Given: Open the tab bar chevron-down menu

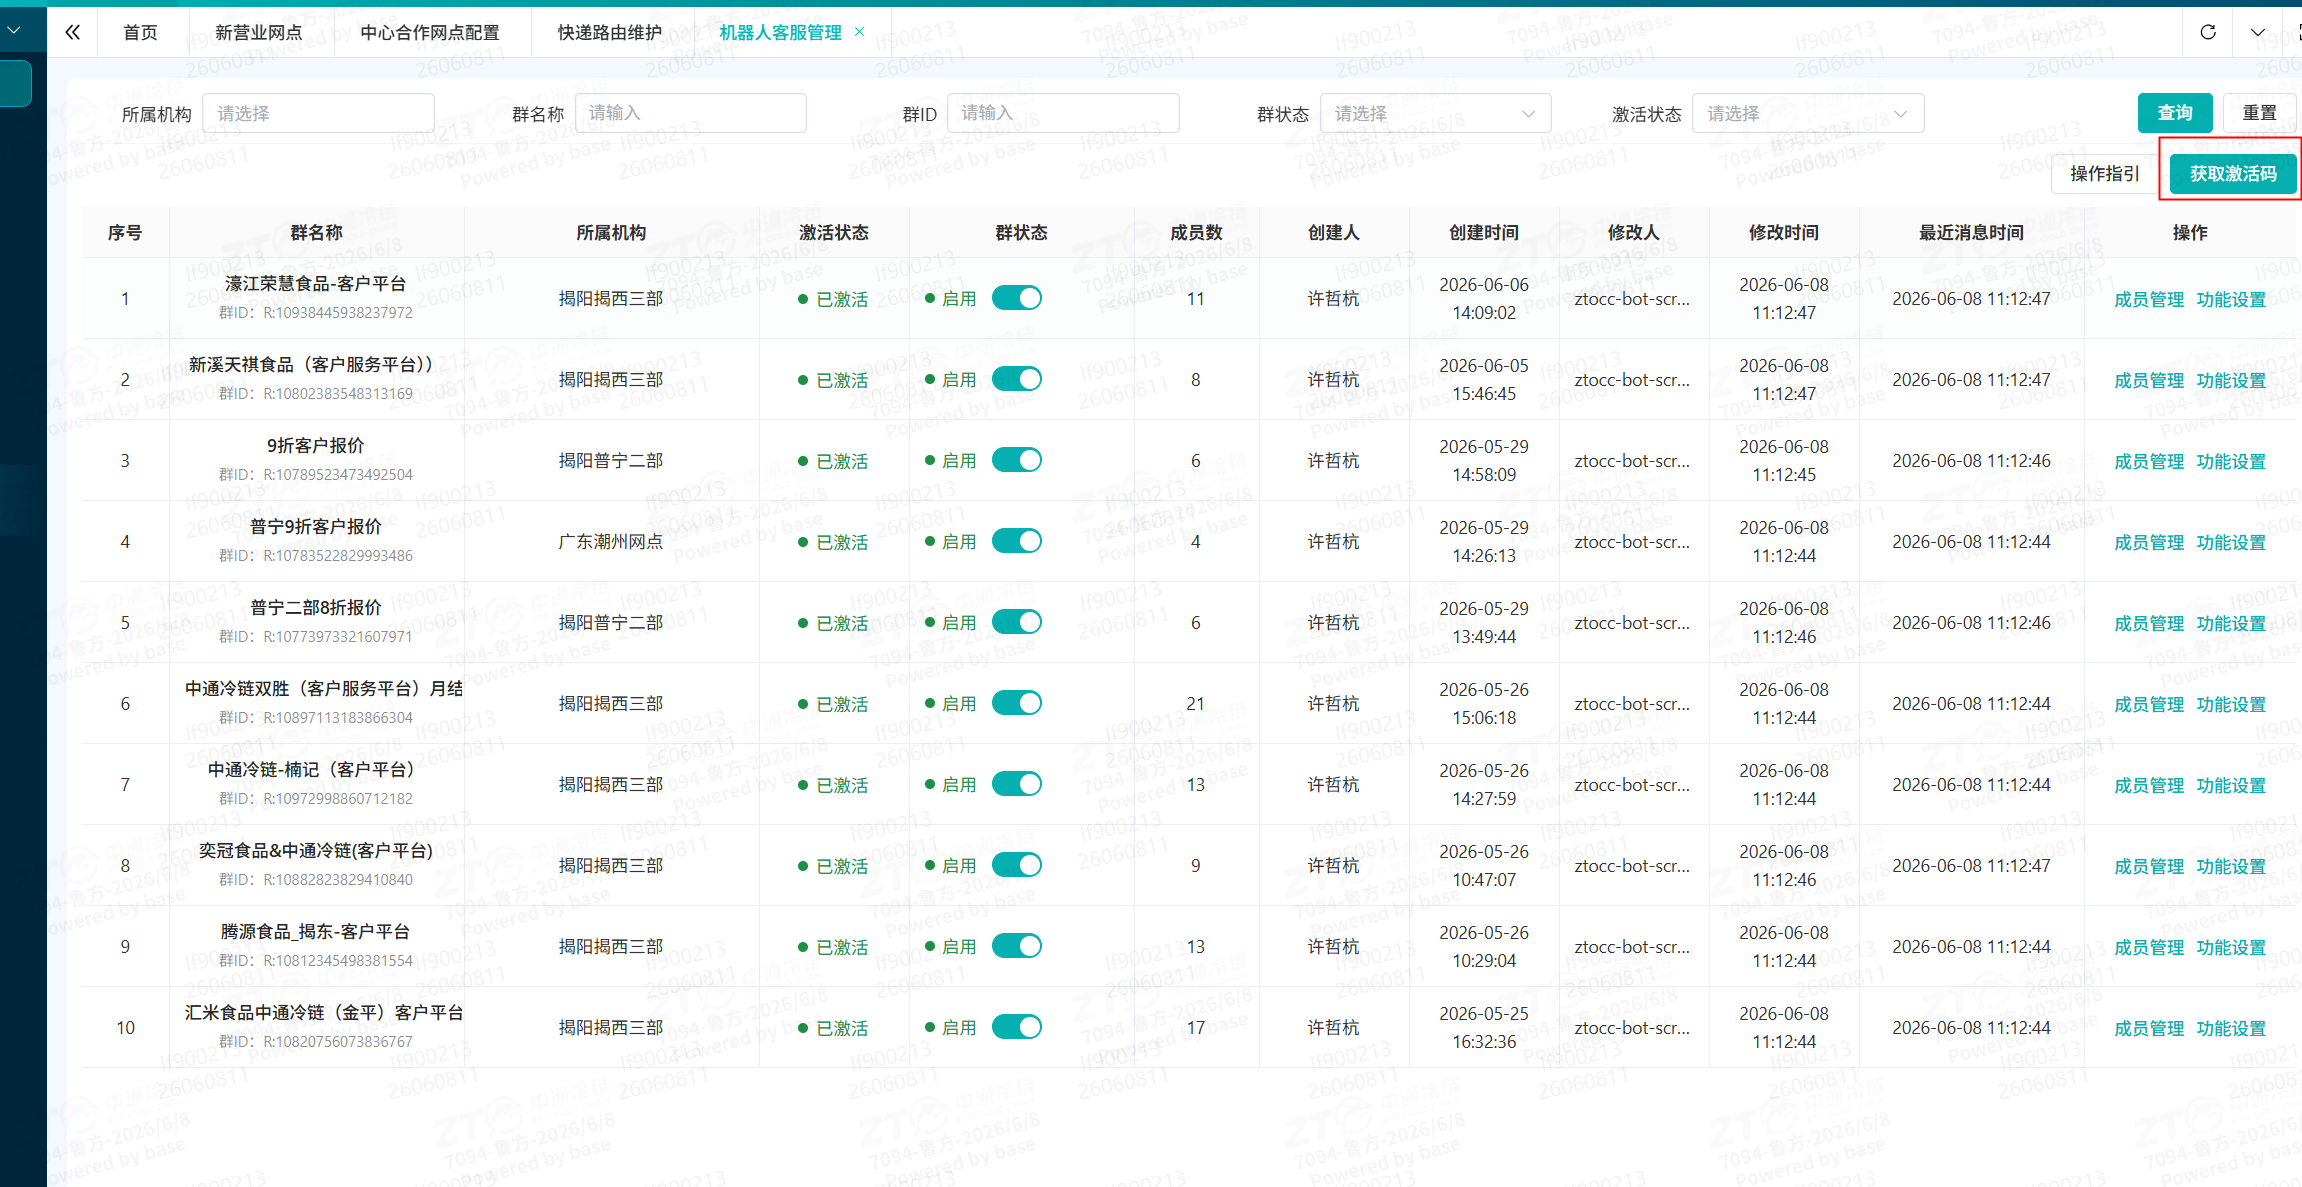Looking at the screenshot, I should (2258, 32).
